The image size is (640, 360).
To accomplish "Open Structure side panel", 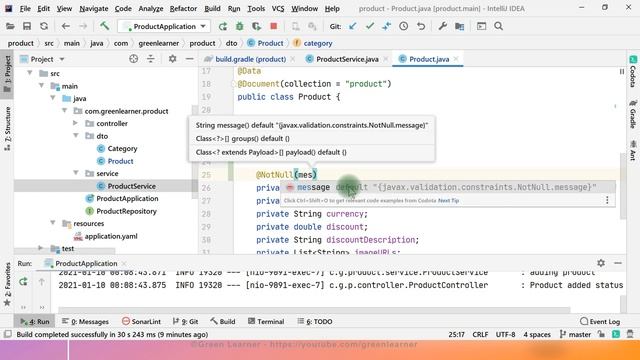I will [7, 129].
